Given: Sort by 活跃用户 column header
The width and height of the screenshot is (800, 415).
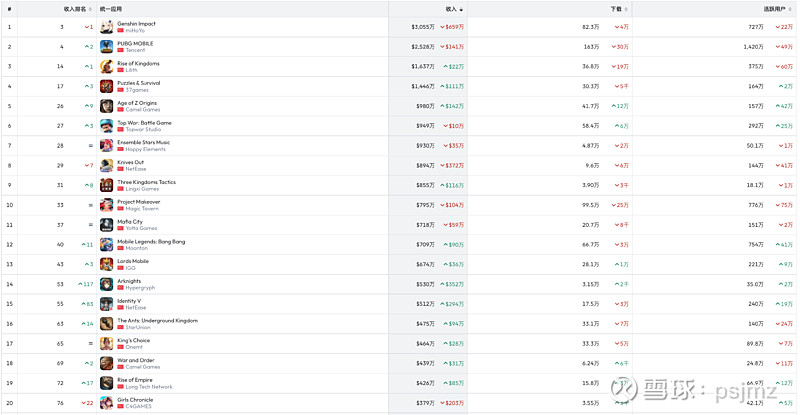Looking at the screenshot, I should 778,8.
